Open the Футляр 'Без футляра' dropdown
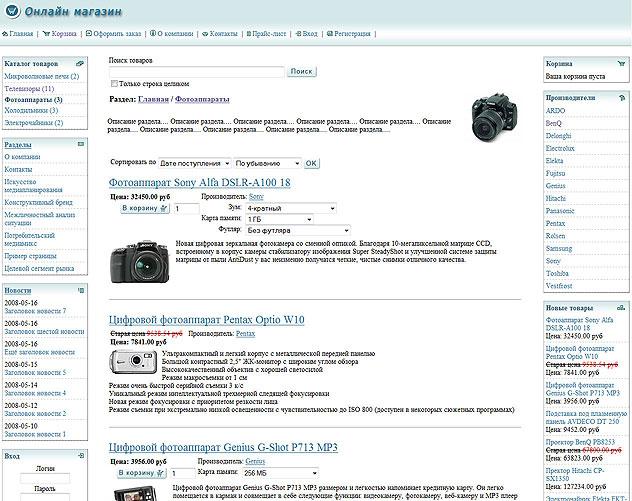This screenshot has width=632, height=501. pos(298,231)
